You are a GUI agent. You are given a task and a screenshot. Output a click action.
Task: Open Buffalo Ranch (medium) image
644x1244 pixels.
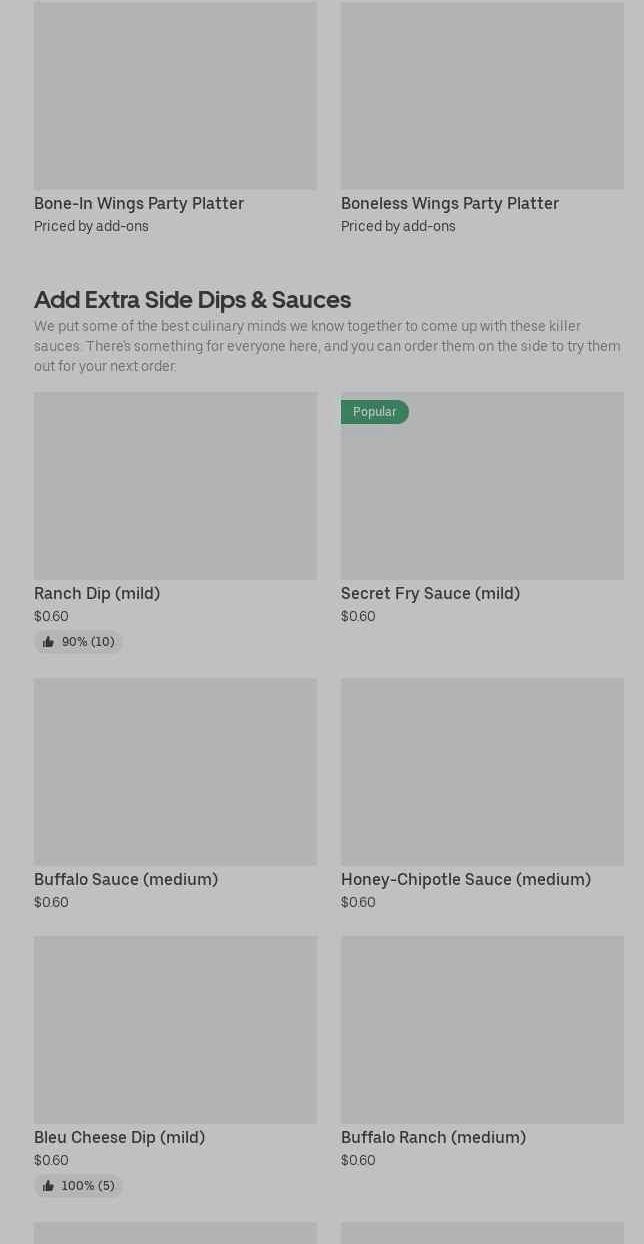[x=482, y=1030]
